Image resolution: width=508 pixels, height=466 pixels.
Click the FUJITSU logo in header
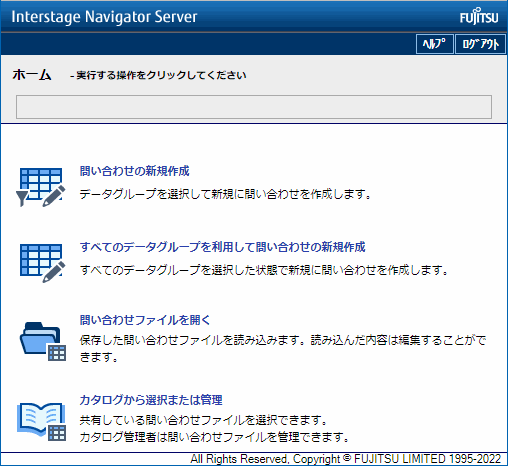[x=479, y=17]
